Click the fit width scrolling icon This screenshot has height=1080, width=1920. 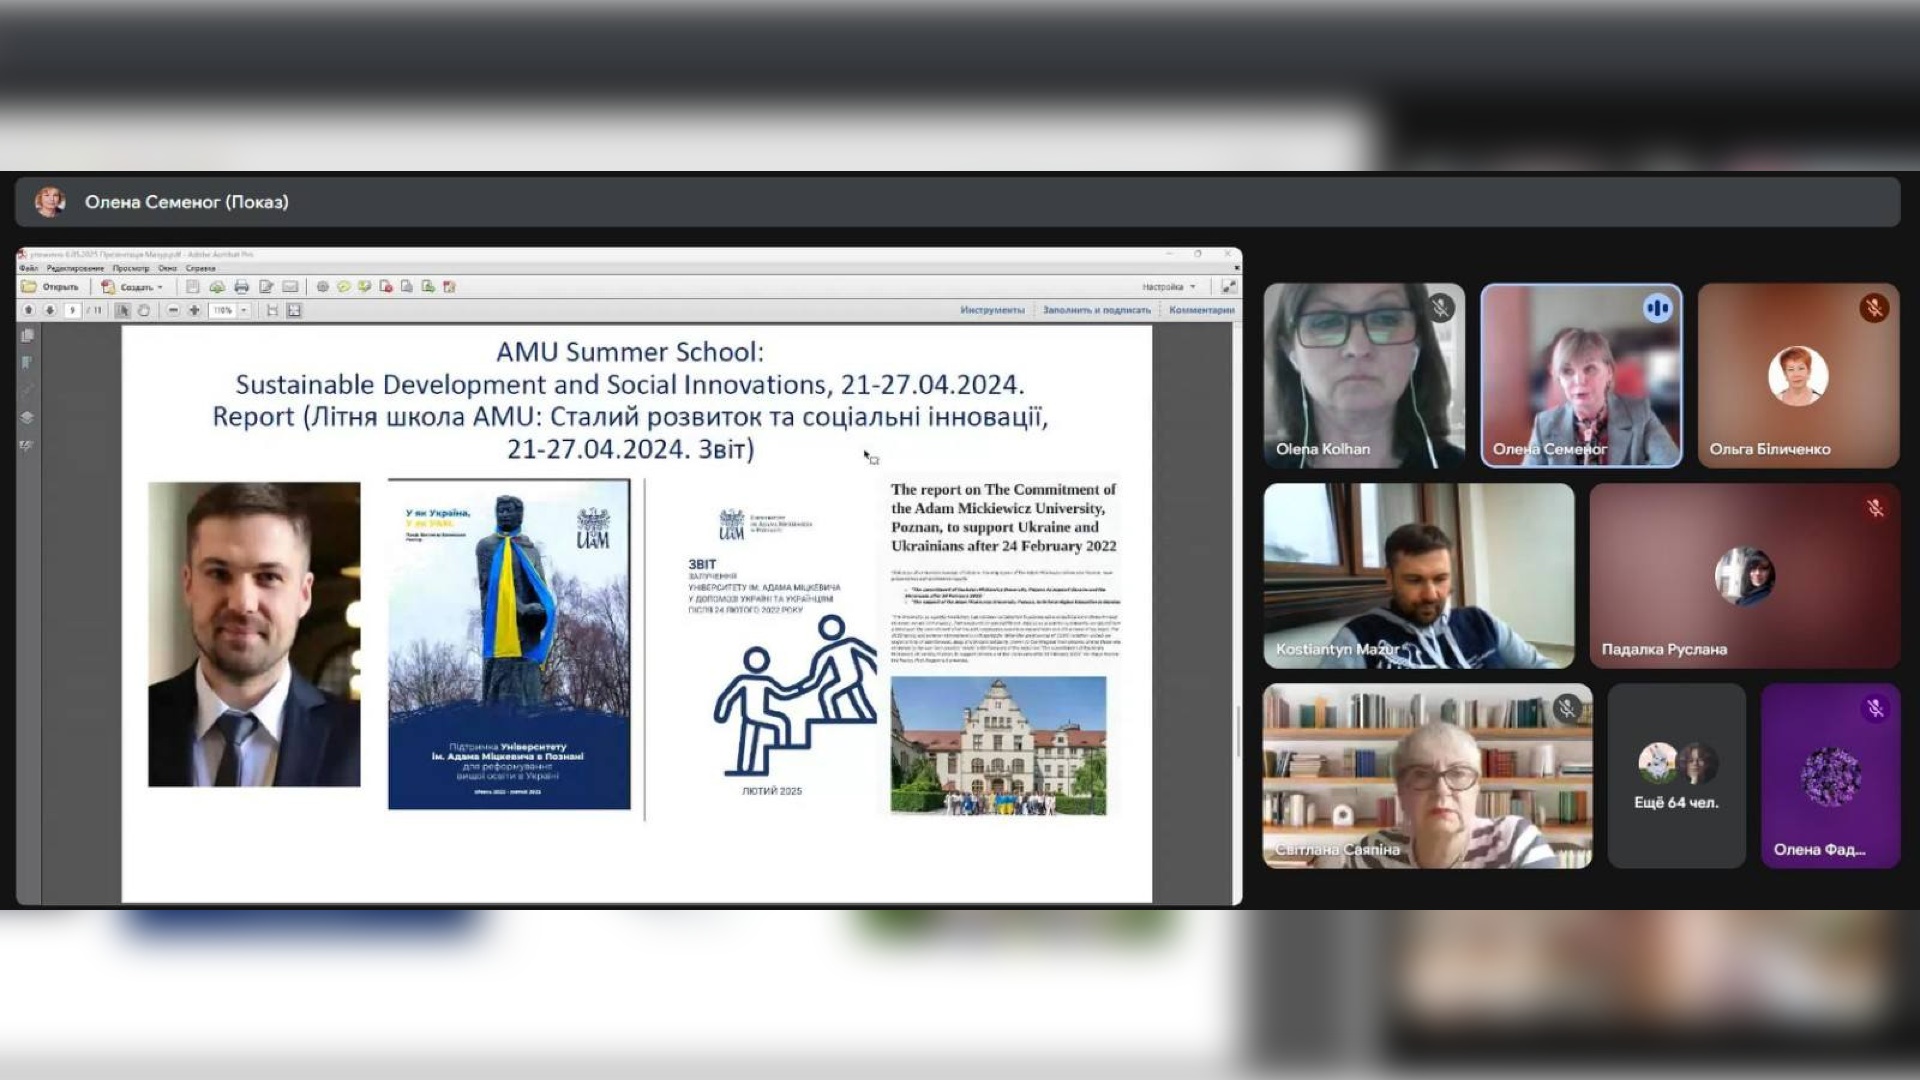(272, 311)
